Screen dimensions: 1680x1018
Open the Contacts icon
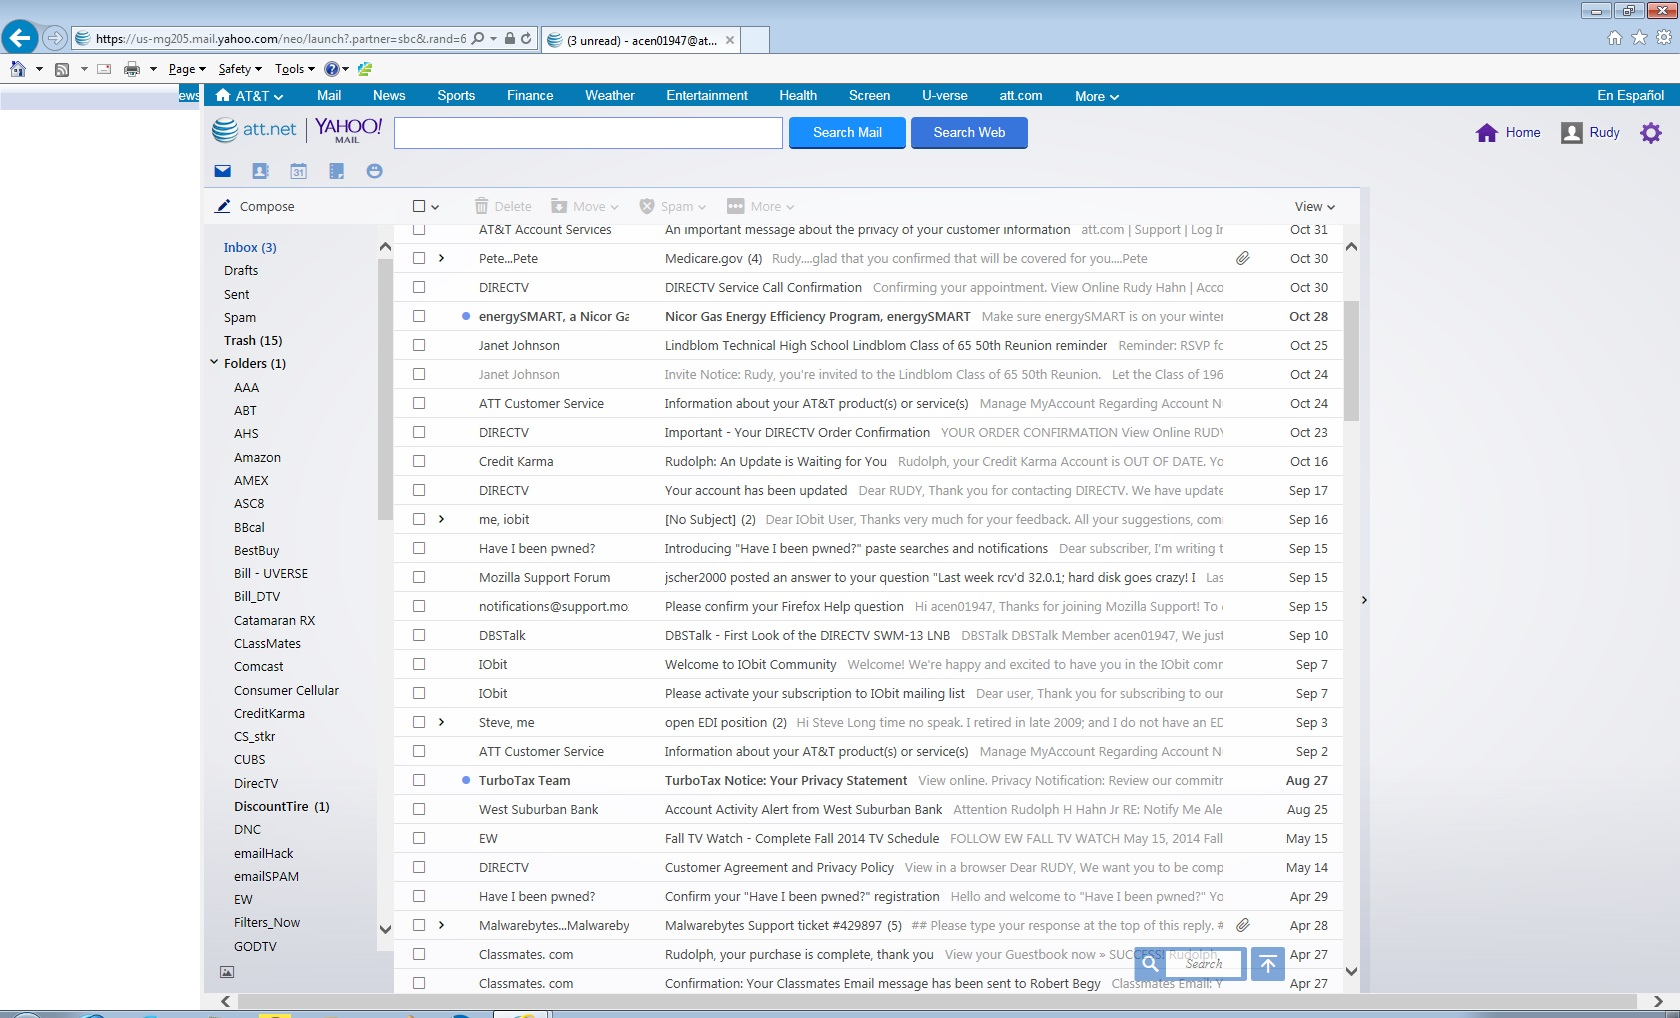pyautogui.click(x=260, y=171)
